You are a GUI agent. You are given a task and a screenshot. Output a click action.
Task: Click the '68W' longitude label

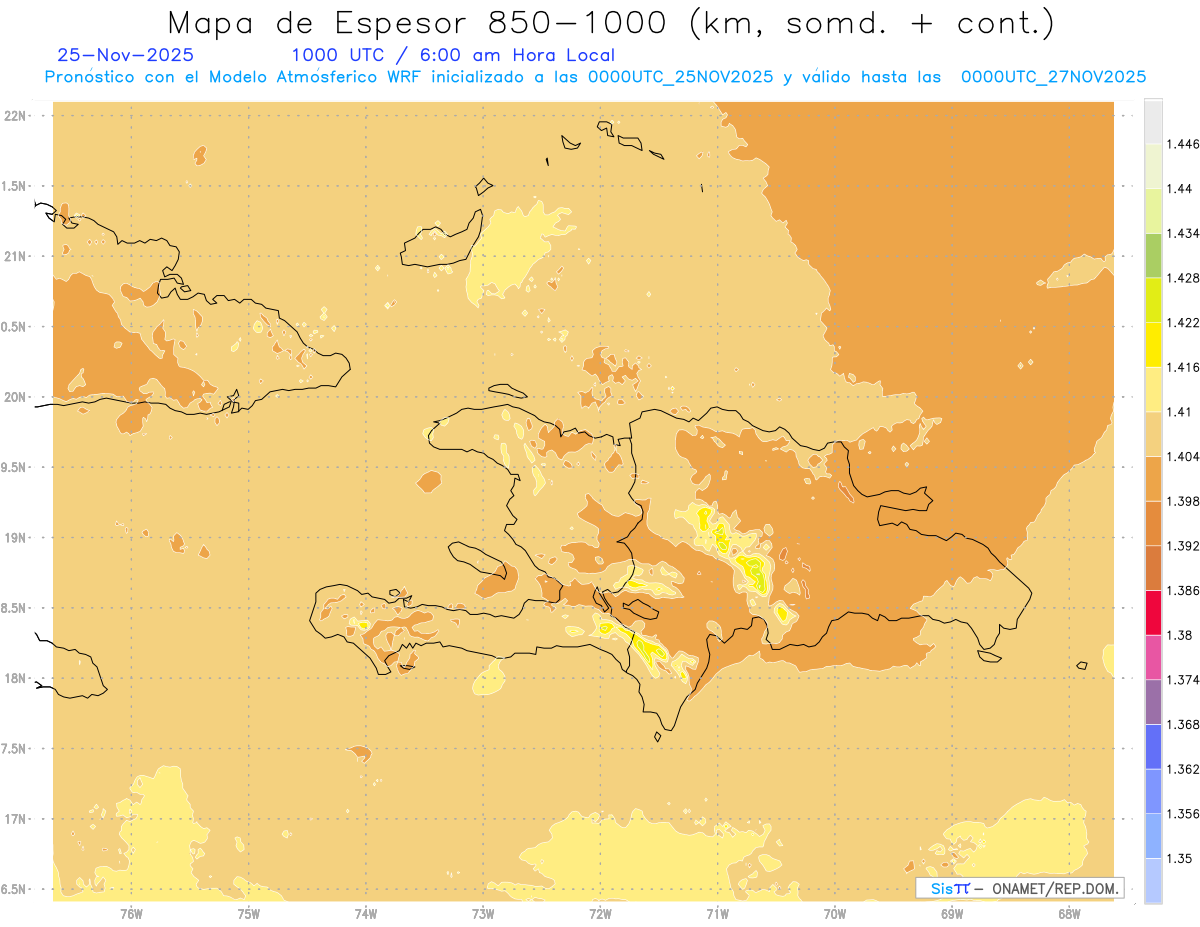click(1069, 914)
